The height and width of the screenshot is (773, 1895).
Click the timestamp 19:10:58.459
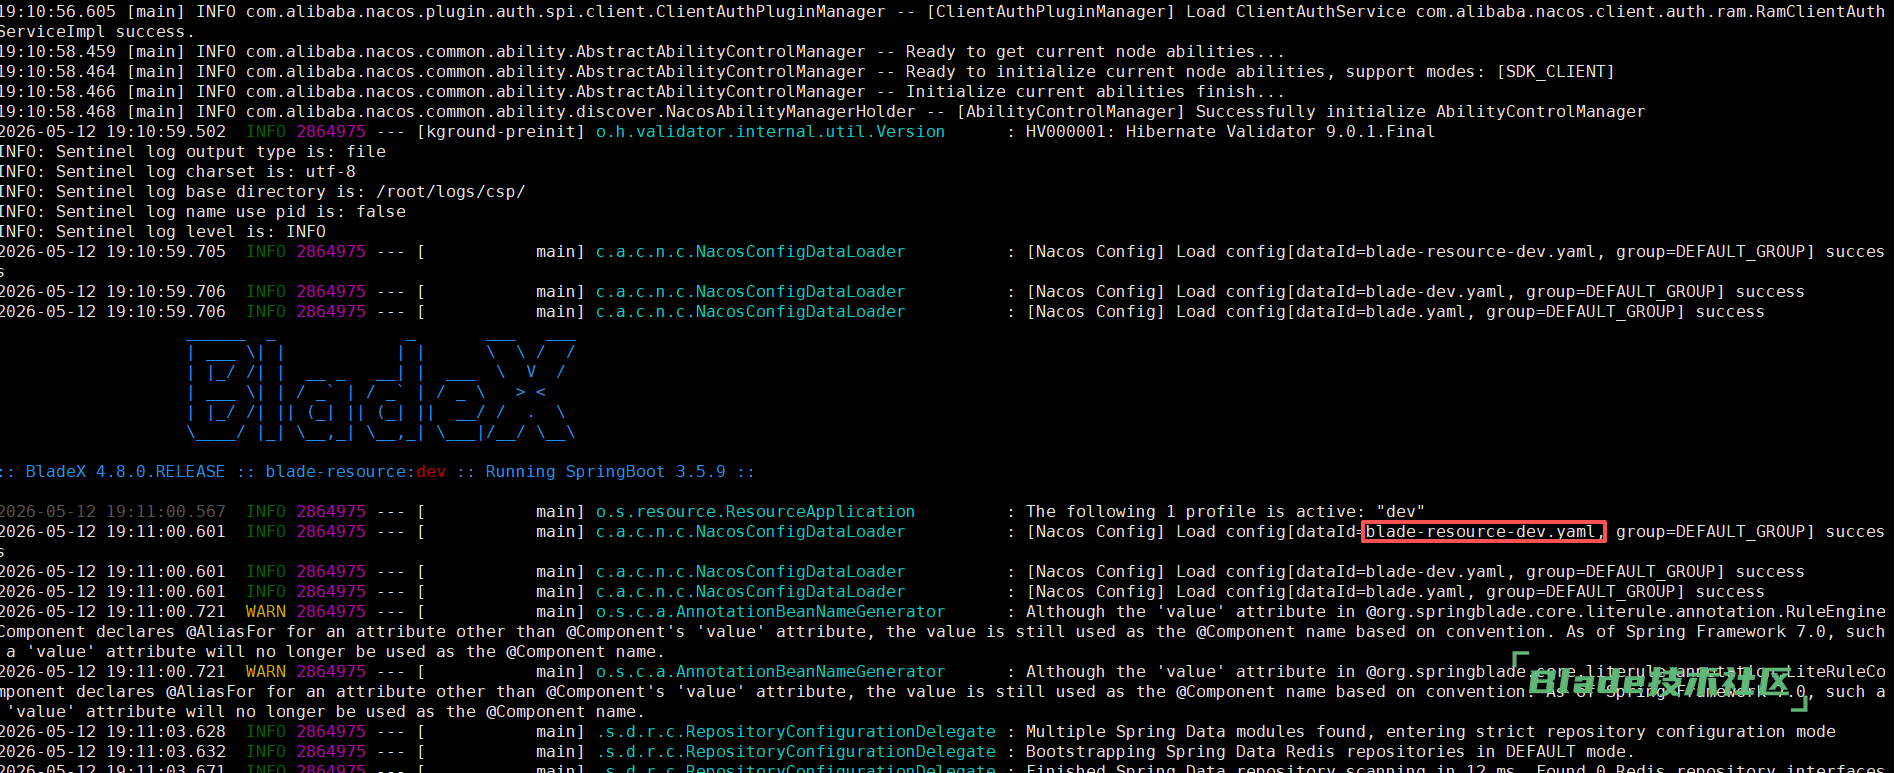click(x=58, y=52)
